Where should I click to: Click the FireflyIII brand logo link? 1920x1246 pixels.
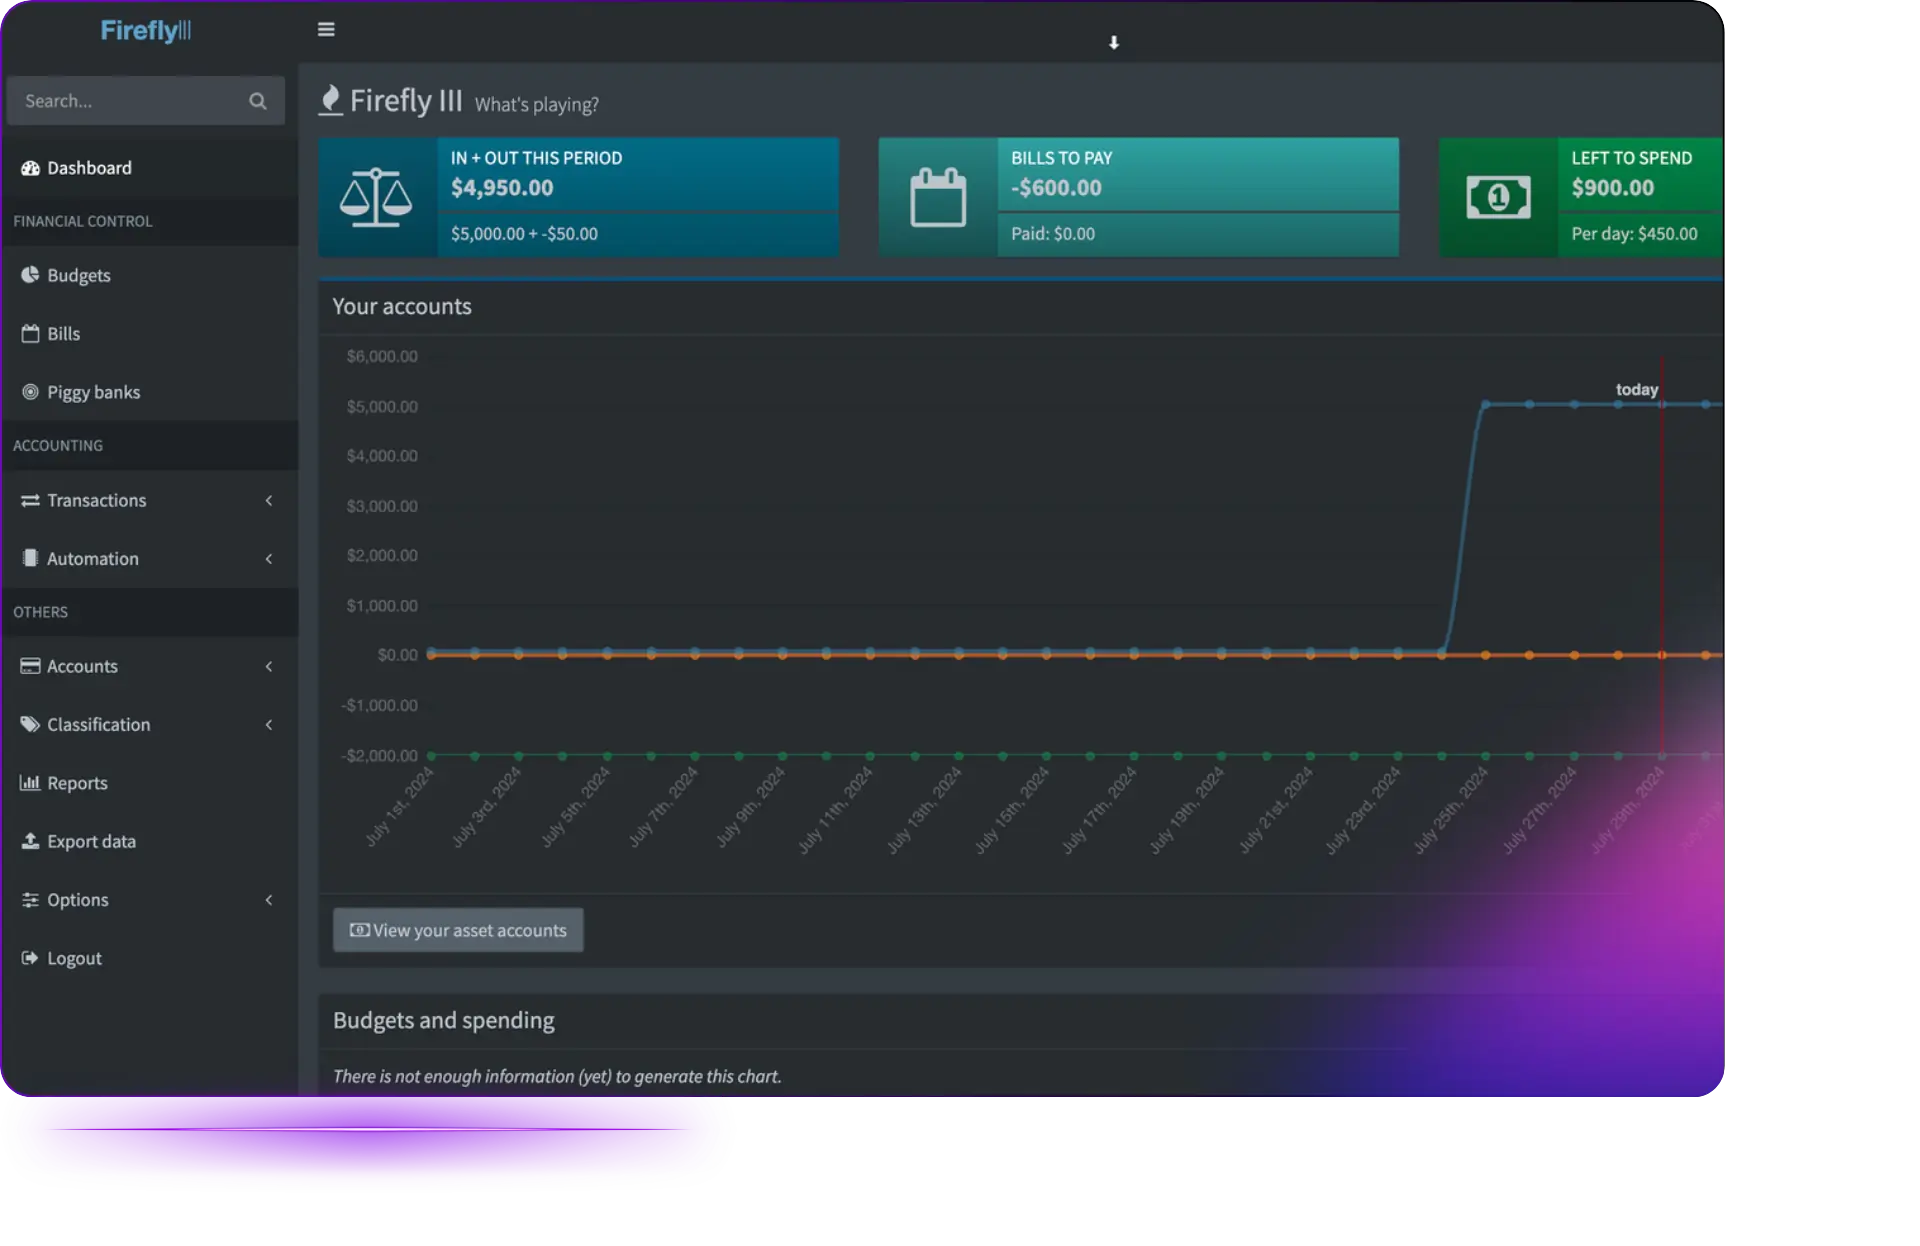146,30
